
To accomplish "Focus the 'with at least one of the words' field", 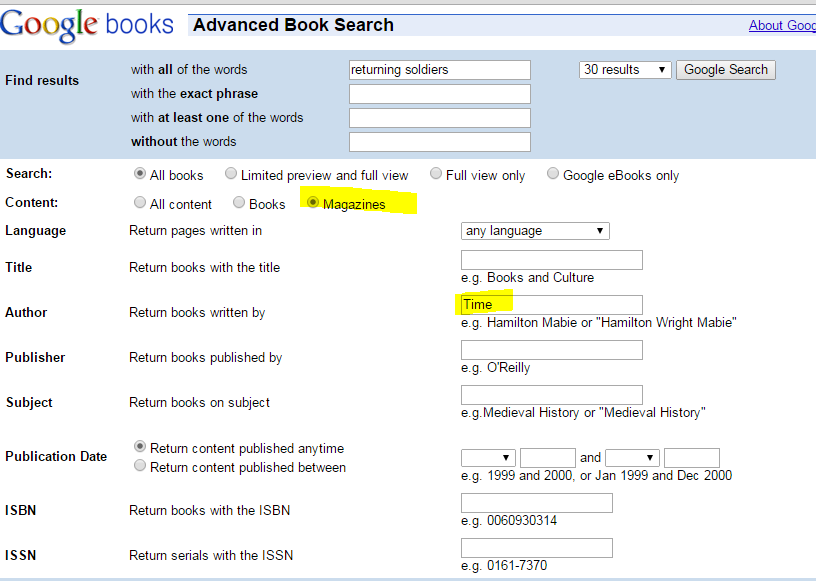I will [440, 118].
